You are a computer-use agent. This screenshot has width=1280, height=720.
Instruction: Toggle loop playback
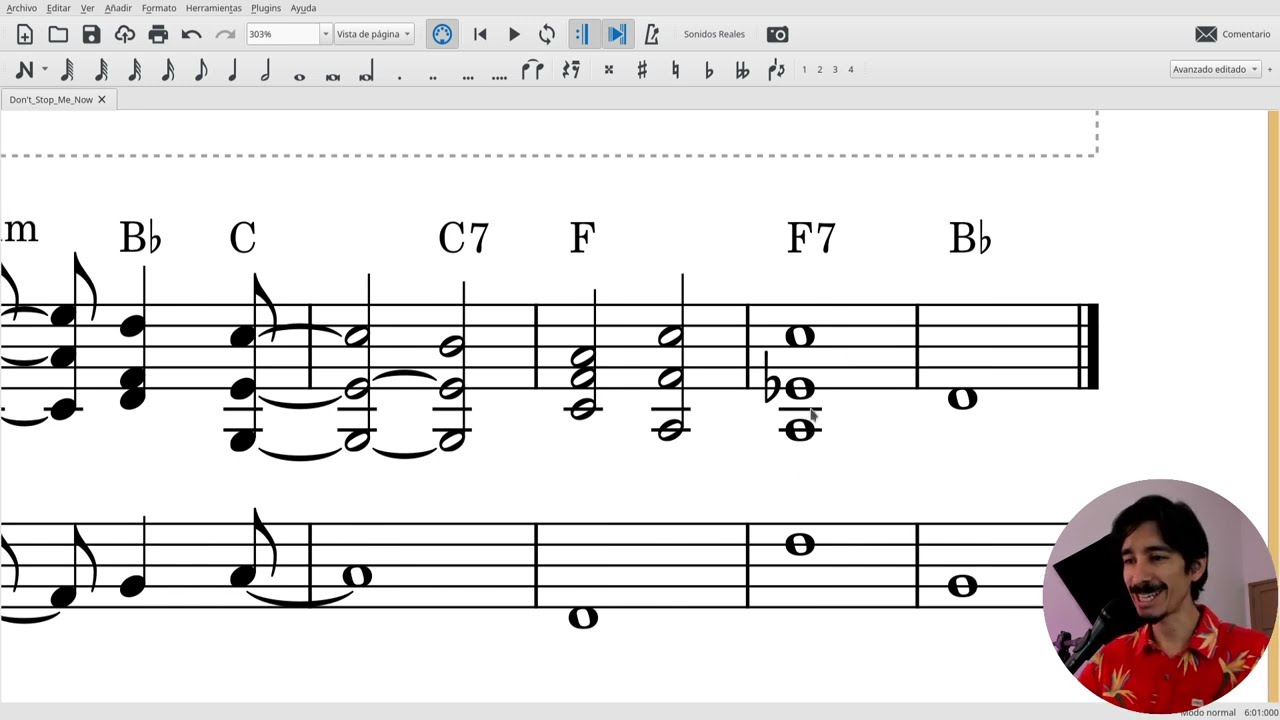tap(547, 34)
